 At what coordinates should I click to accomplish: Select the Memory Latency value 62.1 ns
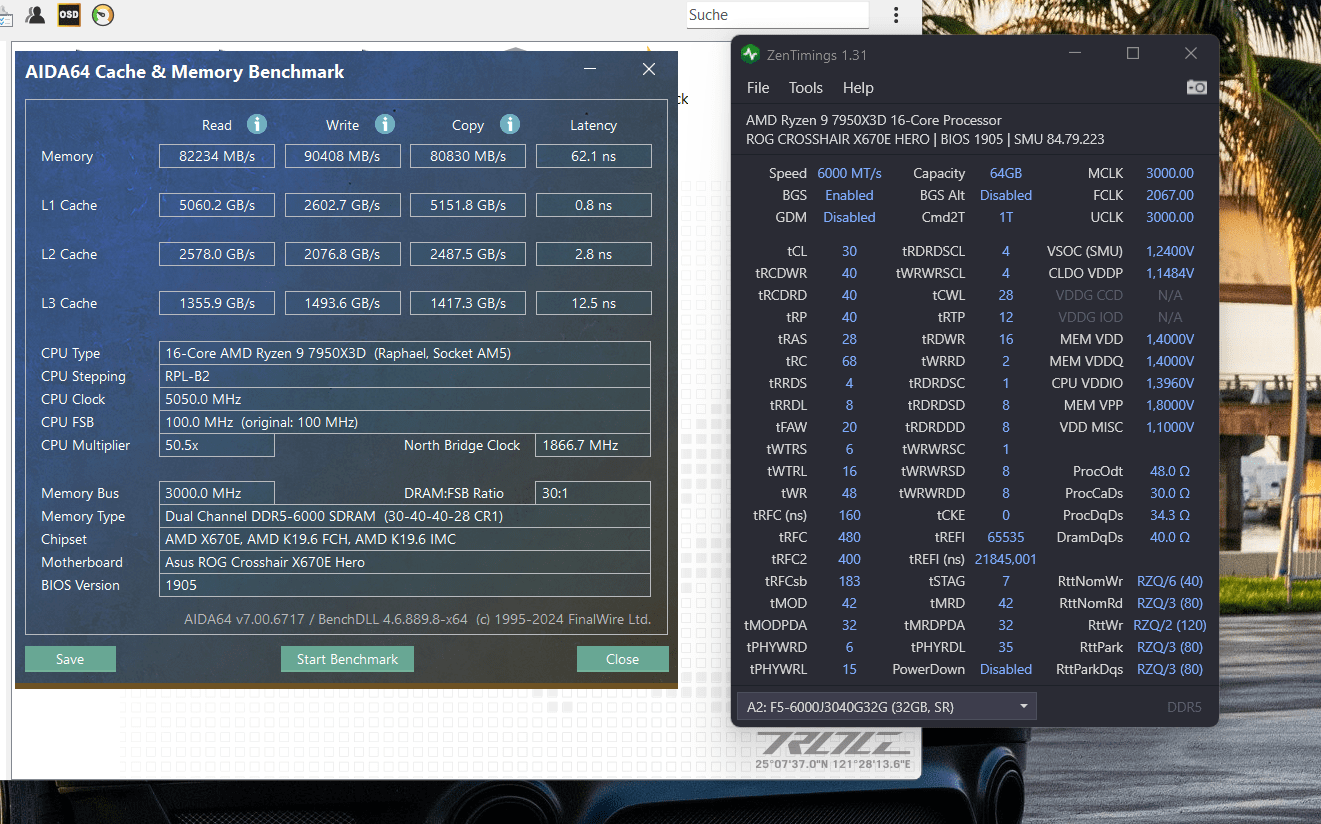594,156
